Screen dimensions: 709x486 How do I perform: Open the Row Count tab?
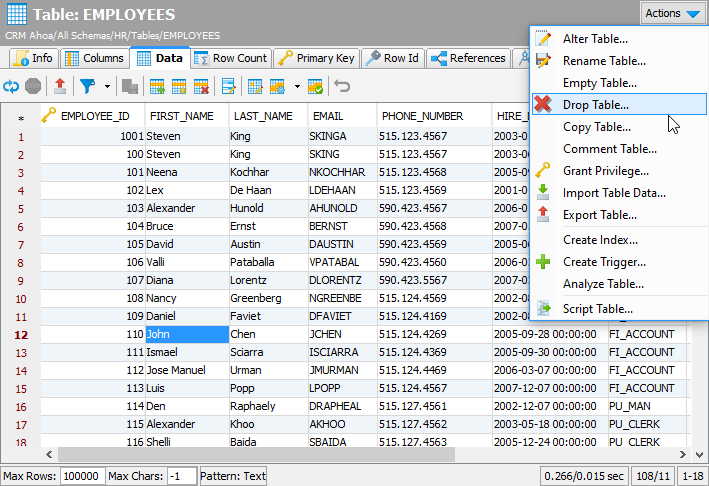(231, 58)
